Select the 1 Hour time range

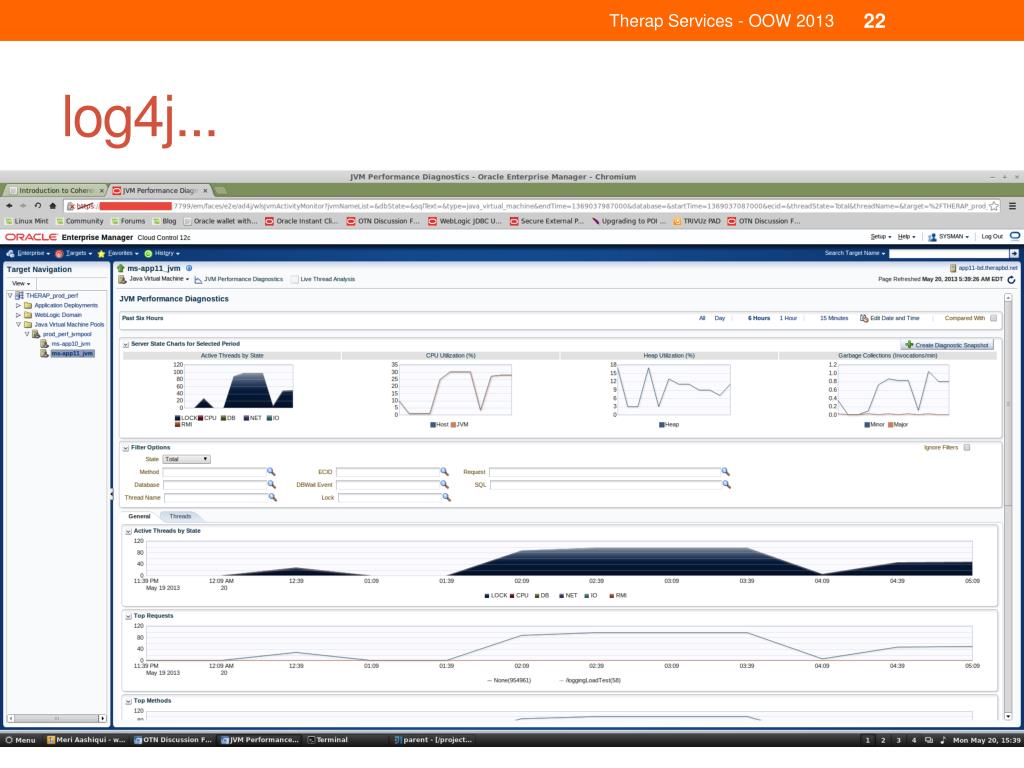point(788,318)
